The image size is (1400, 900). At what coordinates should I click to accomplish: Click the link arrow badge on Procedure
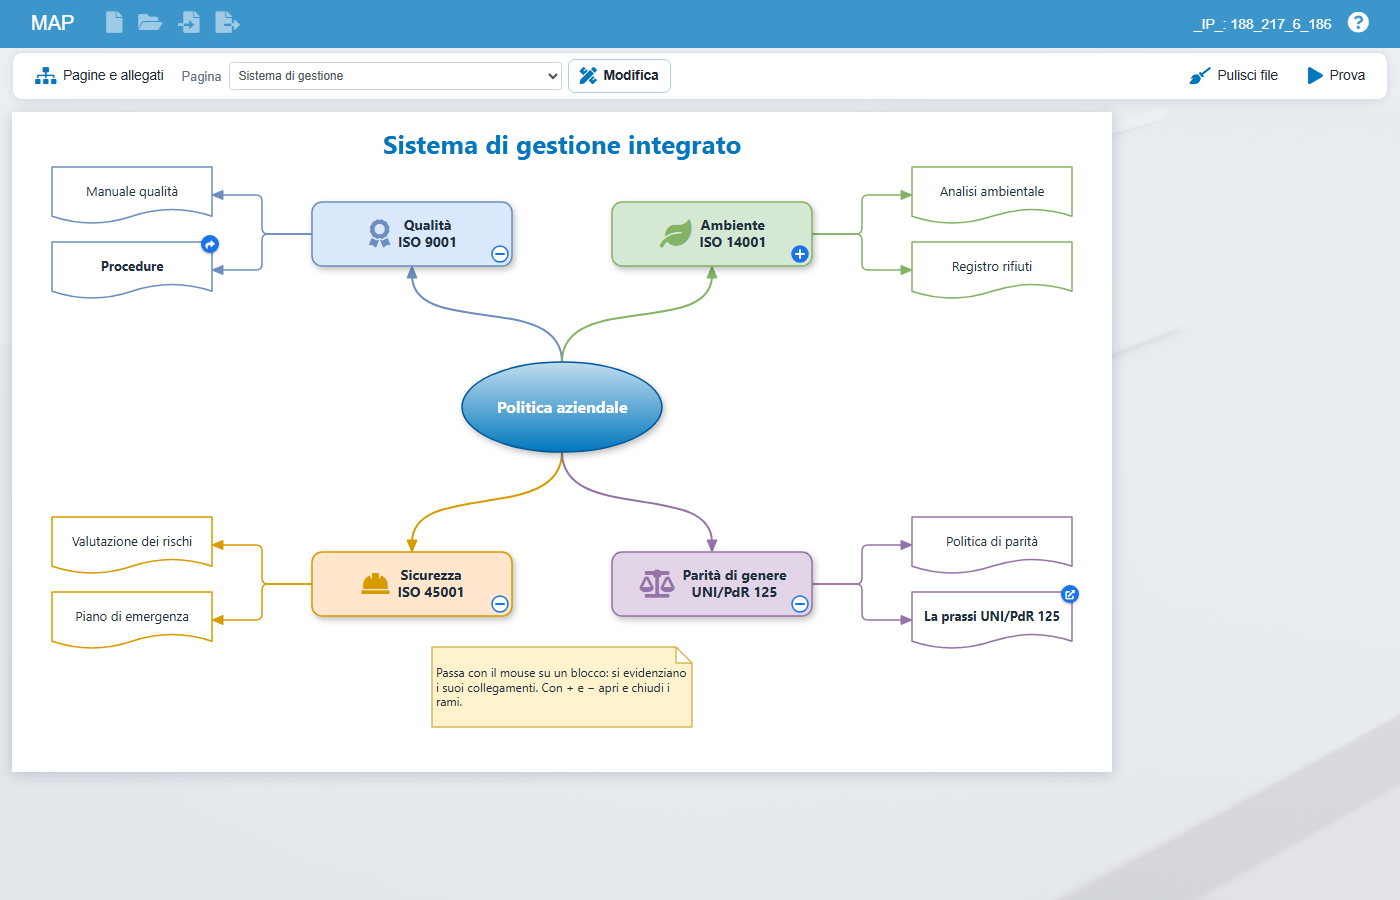(x=210, y=244)
